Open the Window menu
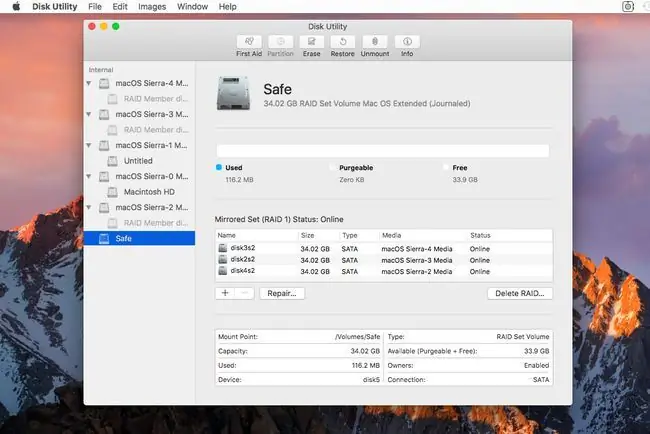 click(x=192, y=7)
